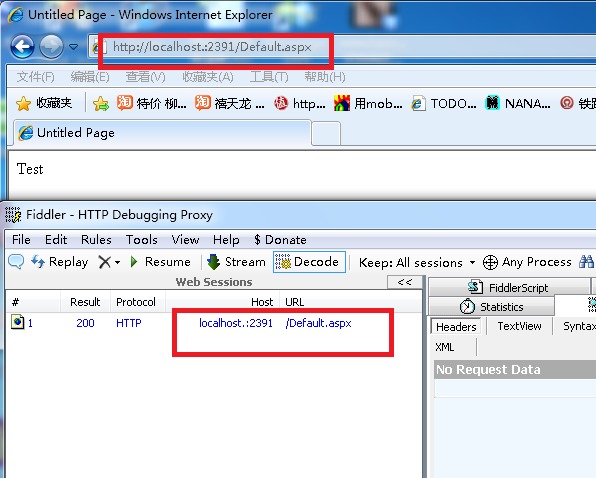The image size is (596, 478).
Task: Open the Rules menu in Fiddler
Action: pos(96,240)
